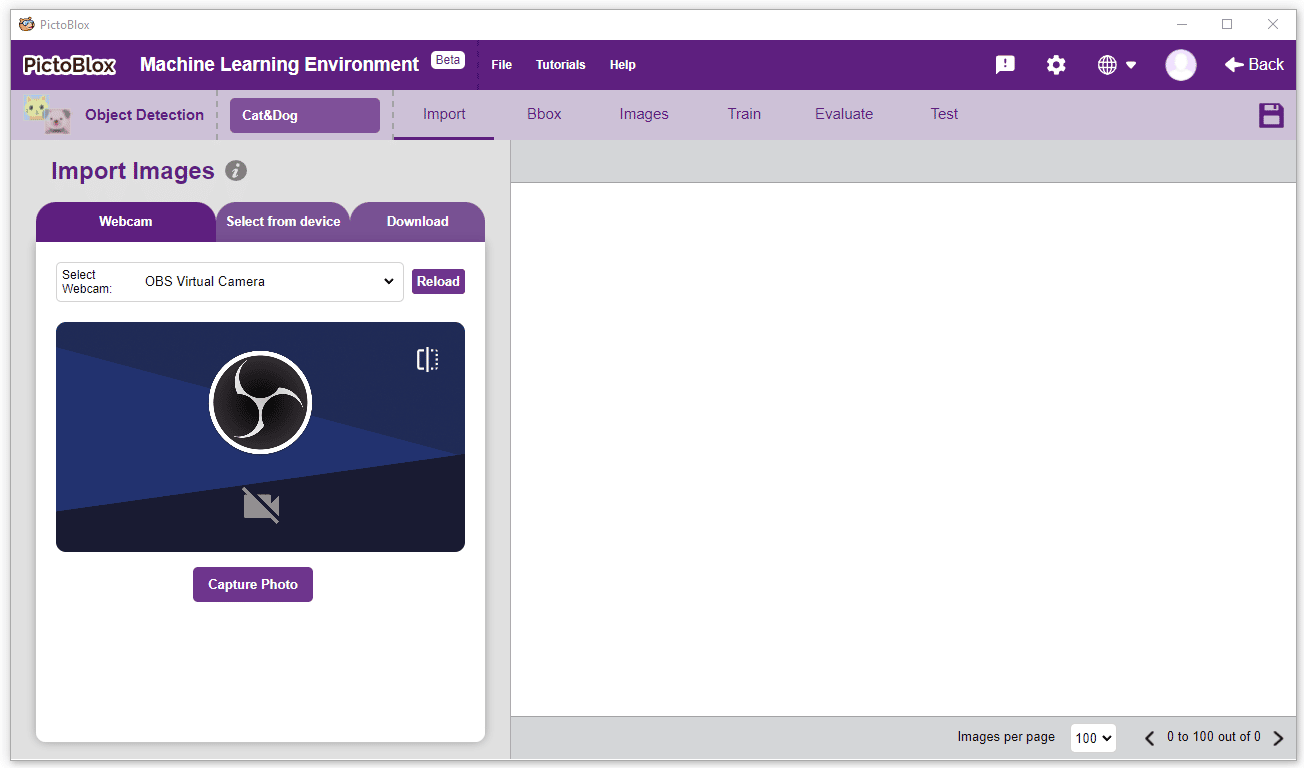Click the Reload webcam button
This screenshot has height=768, width=1304.
point(438,282)
